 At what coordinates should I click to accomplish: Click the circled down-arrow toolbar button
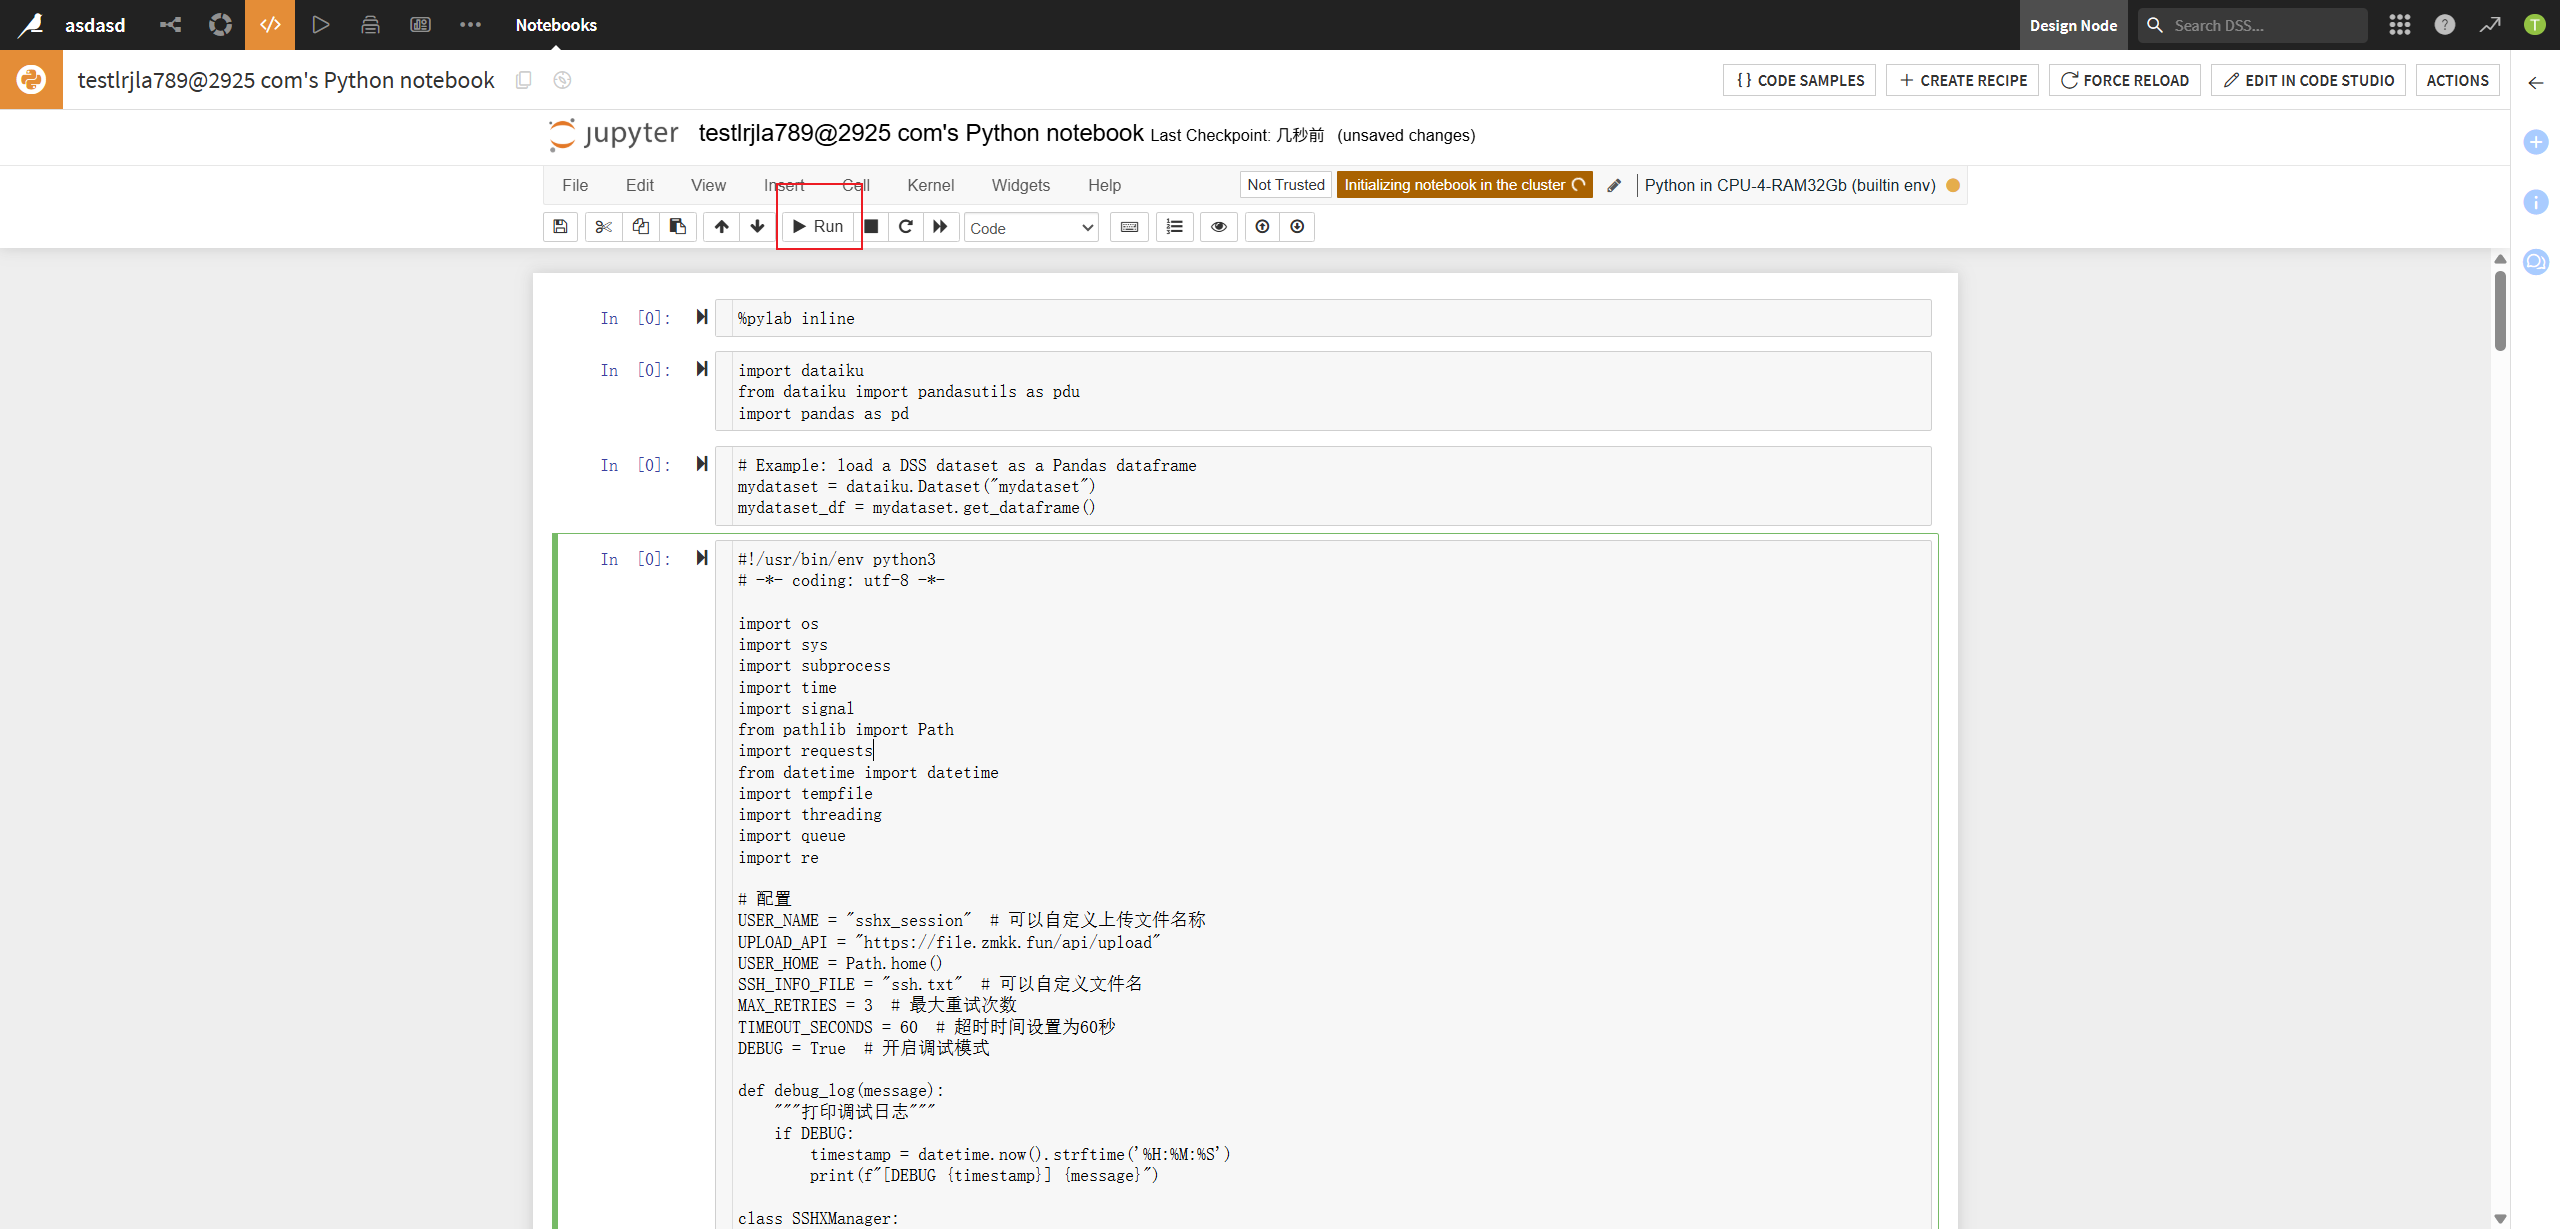coord(1297,227)
